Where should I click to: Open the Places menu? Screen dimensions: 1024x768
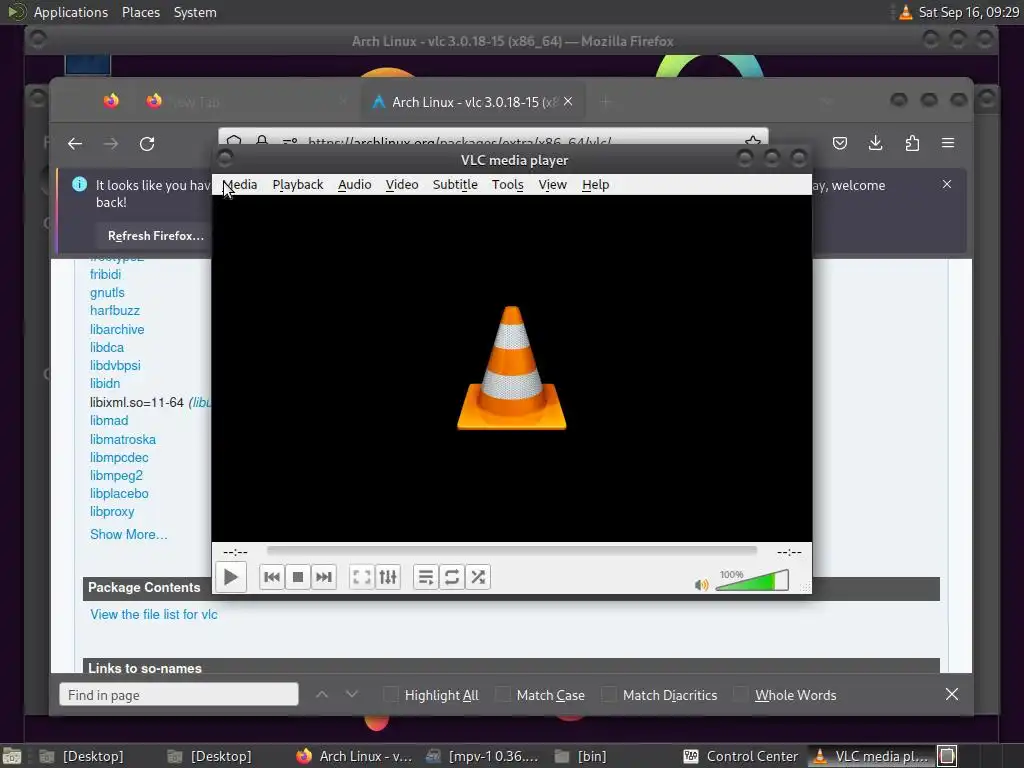click(x=141, y=12)
